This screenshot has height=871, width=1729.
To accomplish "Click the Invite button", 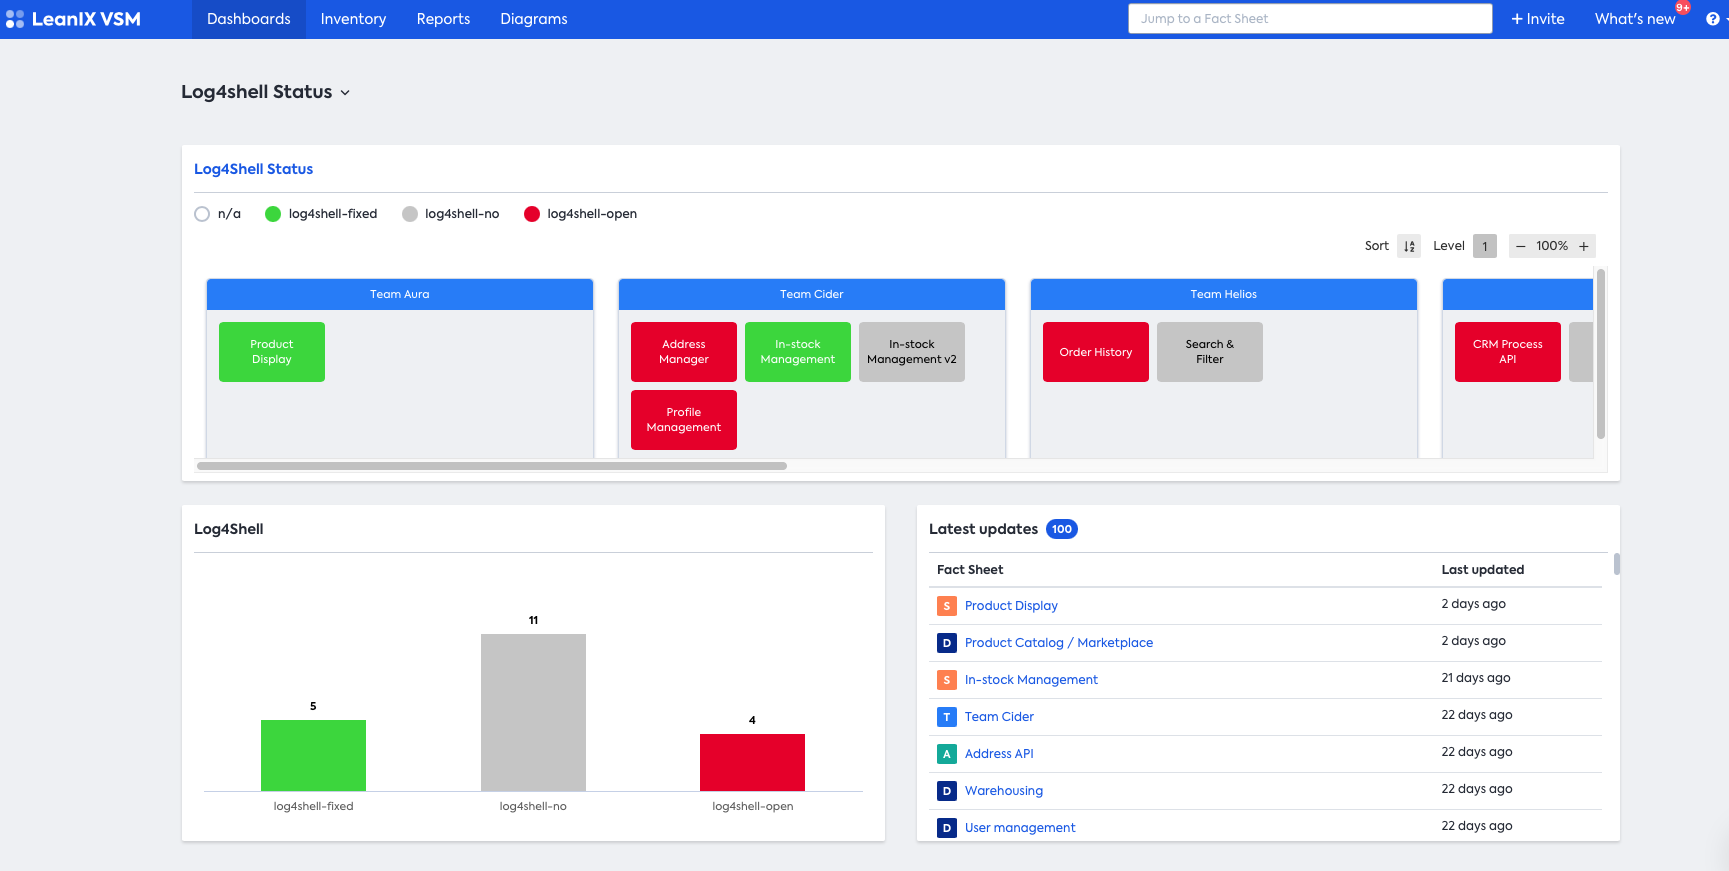I will [1538, 19].
